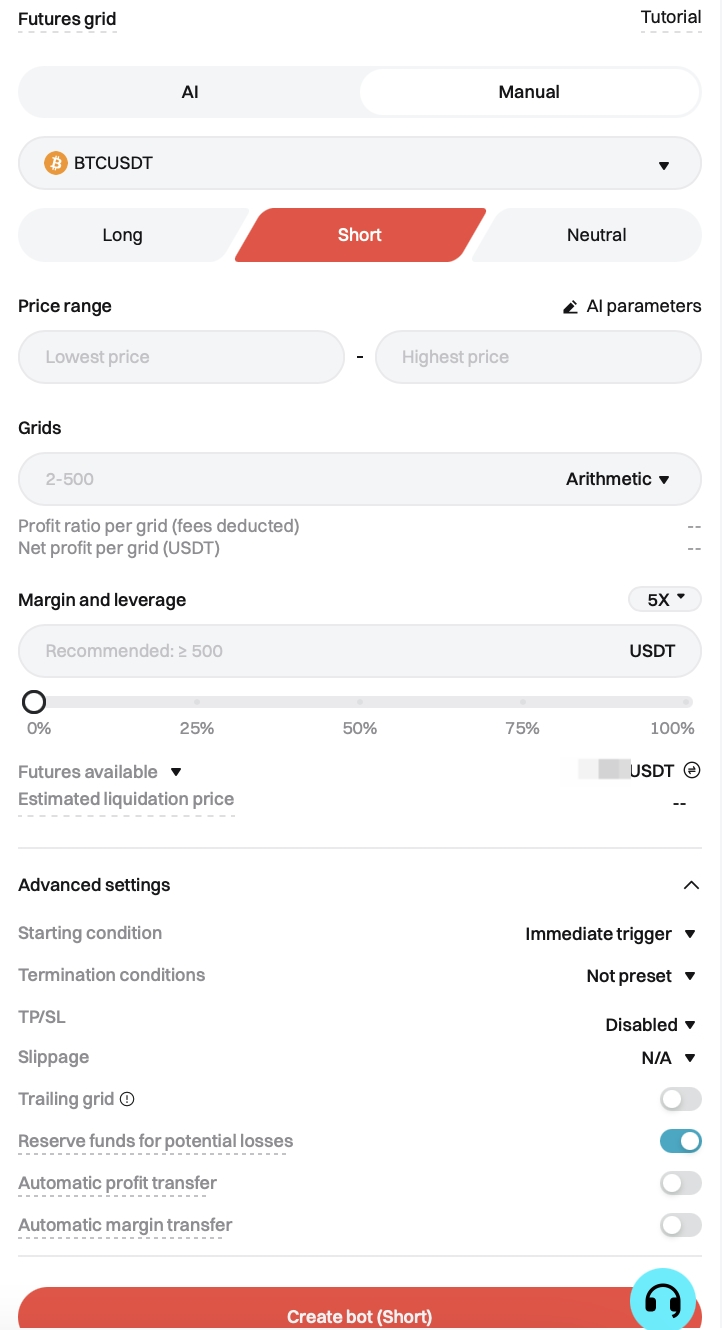
Task: Click the transfer icon next to USDT balance
Action: pyautogui.click(x=692, y=770)
